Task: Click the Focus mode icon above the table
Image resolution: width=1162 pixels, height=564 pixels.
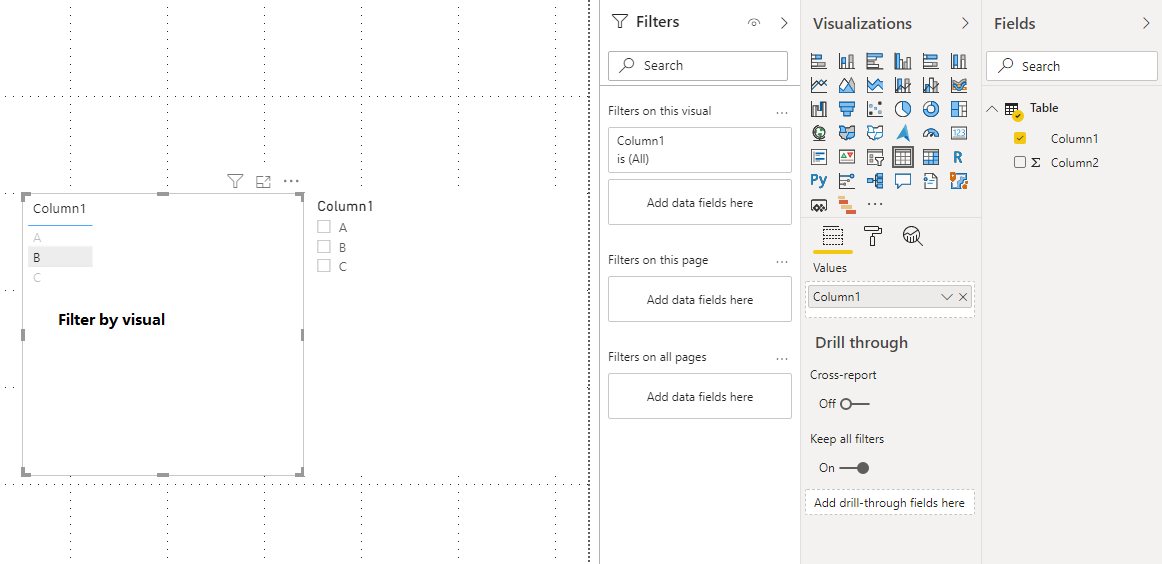Action: pos(263,181)
